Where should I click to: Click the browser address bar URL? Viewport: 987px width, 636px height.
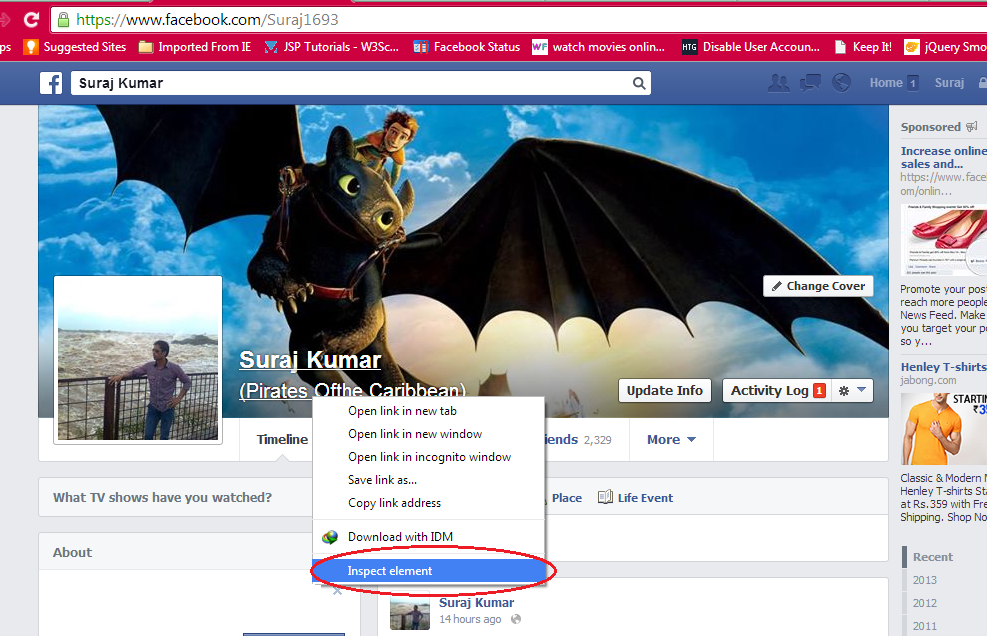pos(207,20)
